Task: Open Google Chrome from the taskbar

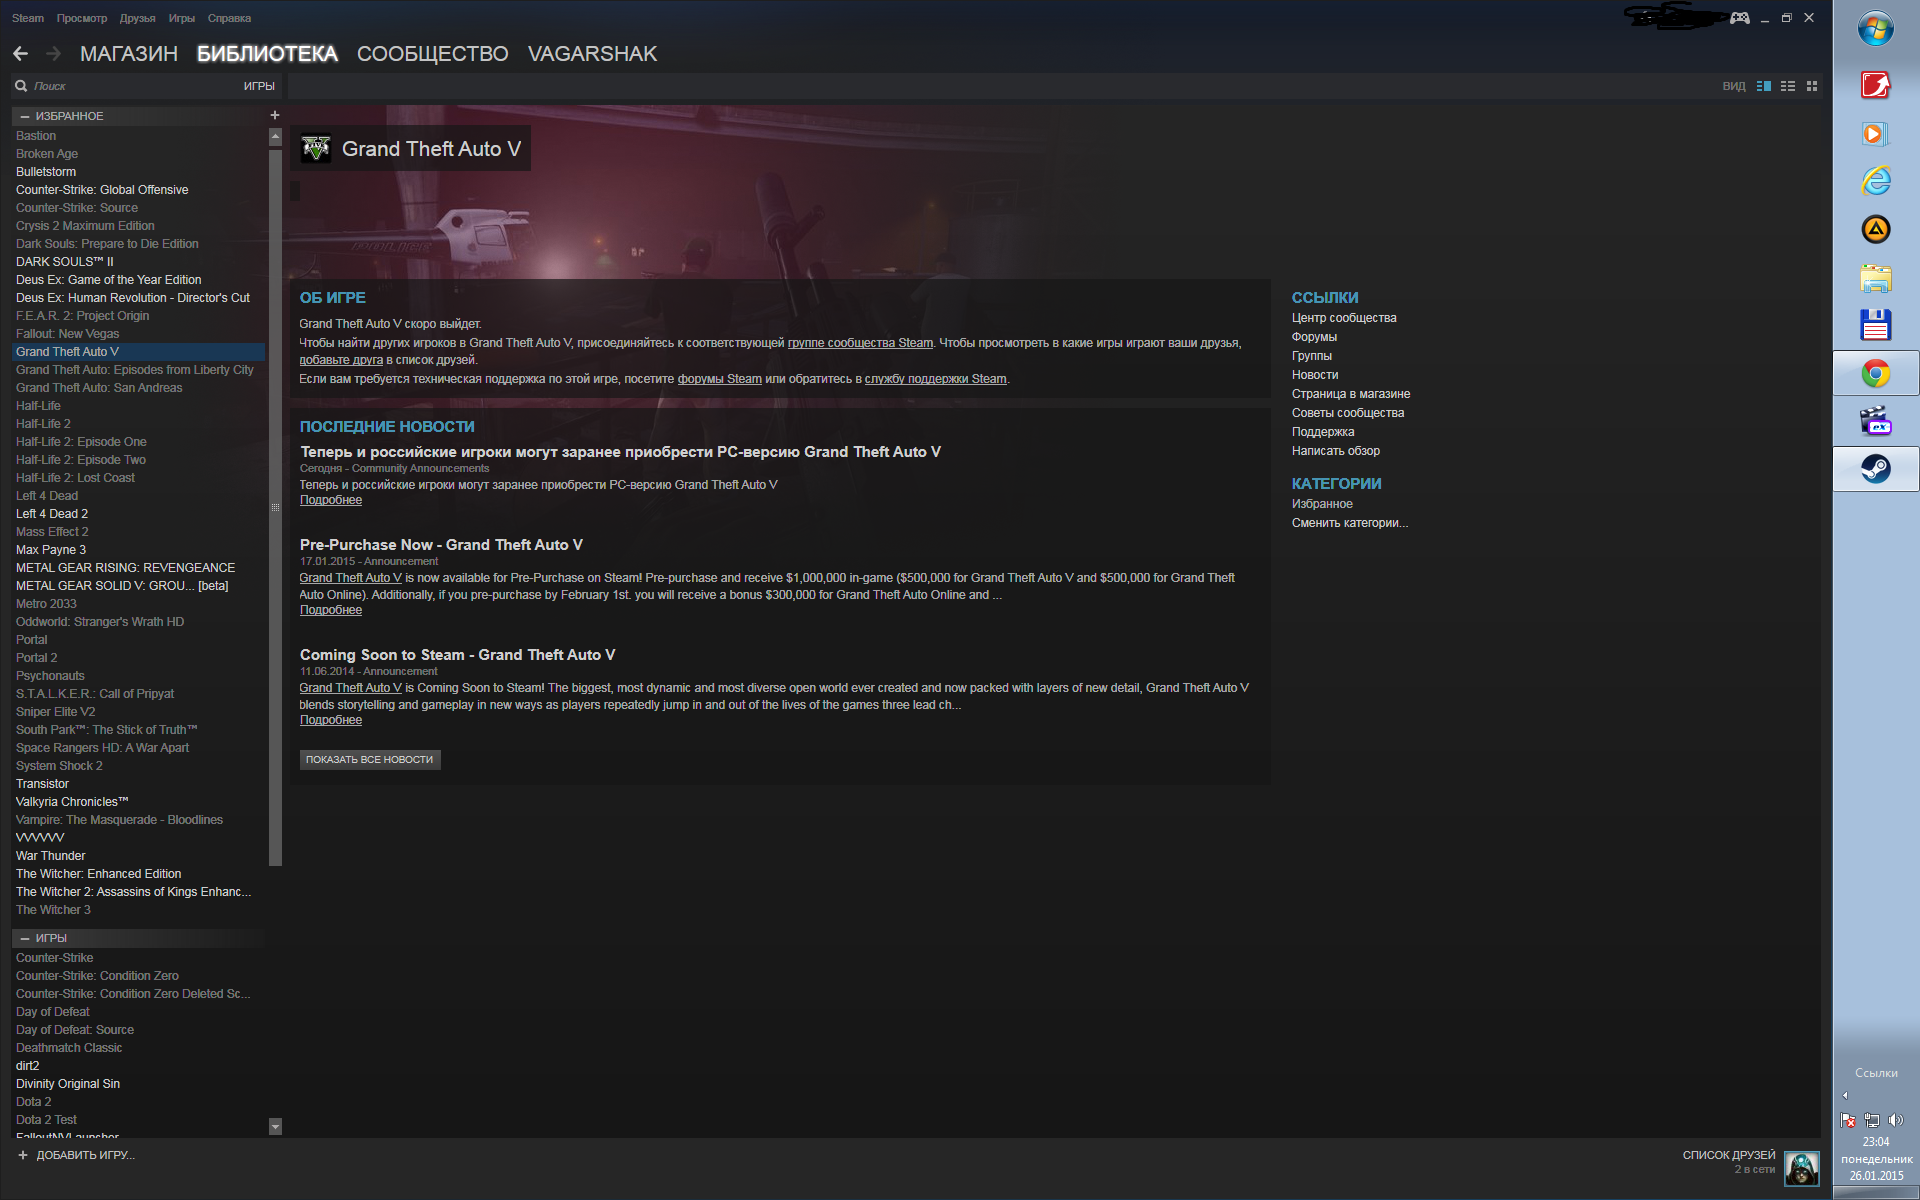Action: tap(1875, 374)
